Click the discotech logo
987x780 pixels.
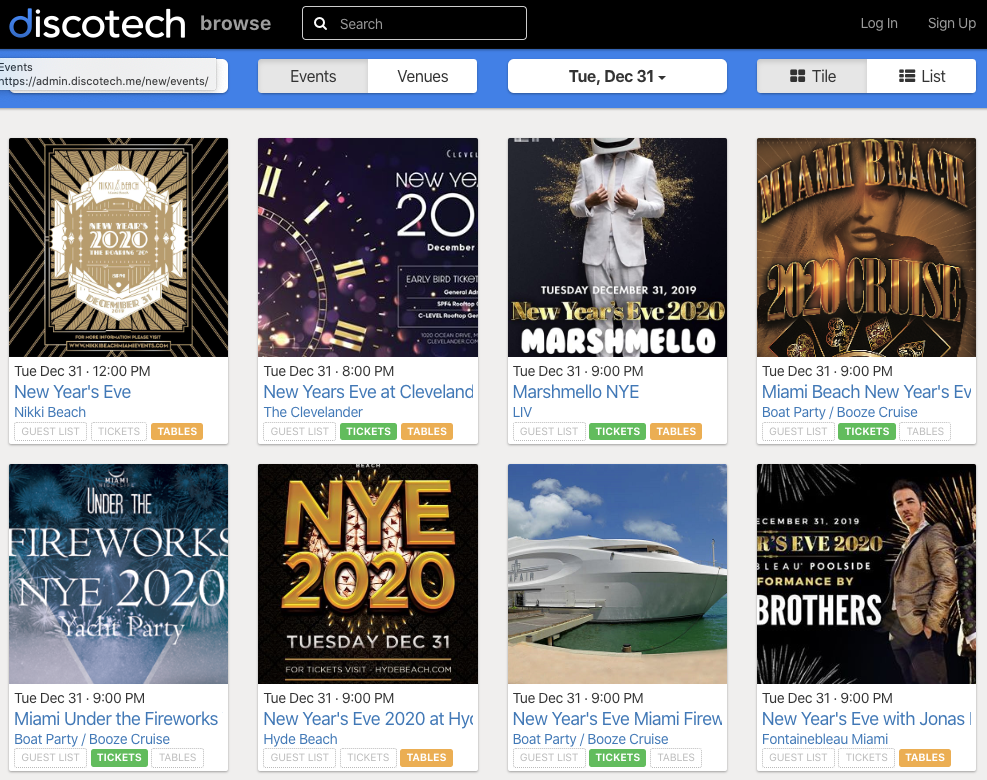point(98,24)
